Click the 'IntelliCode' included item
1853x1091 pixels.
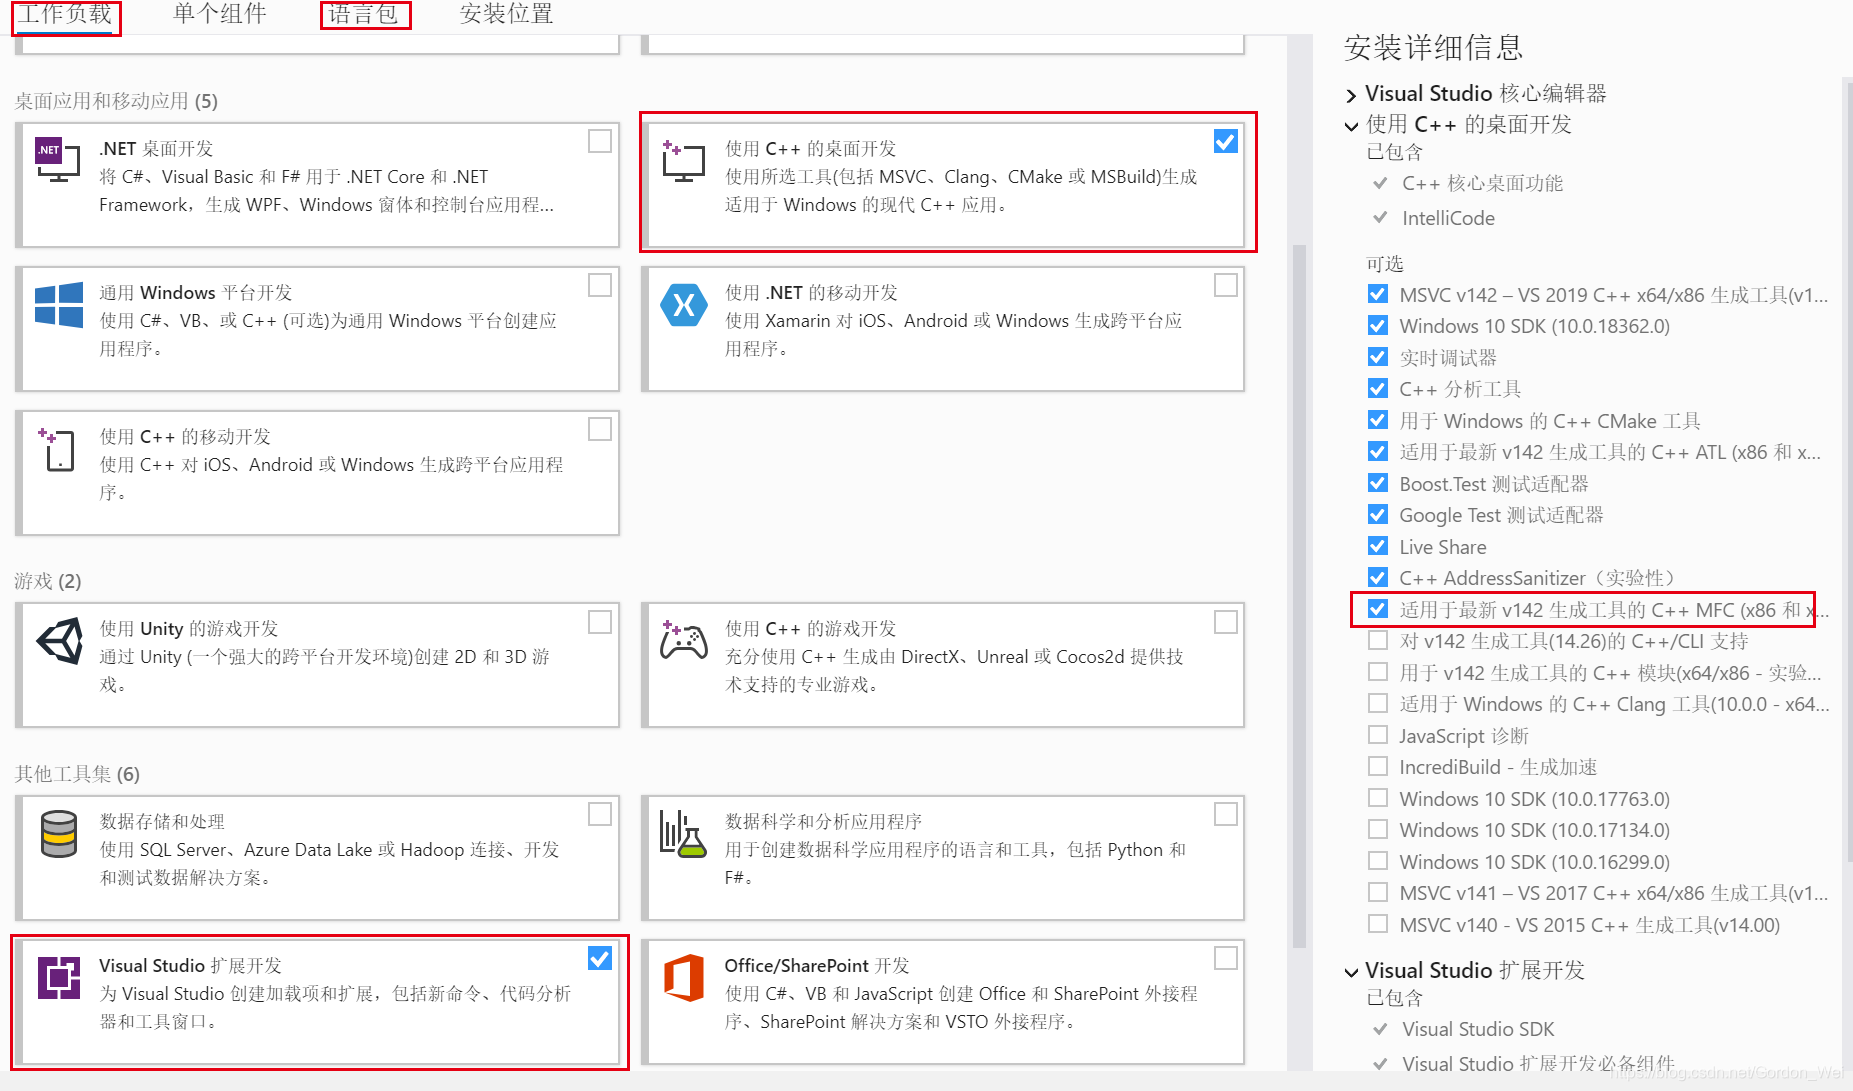1448,218
